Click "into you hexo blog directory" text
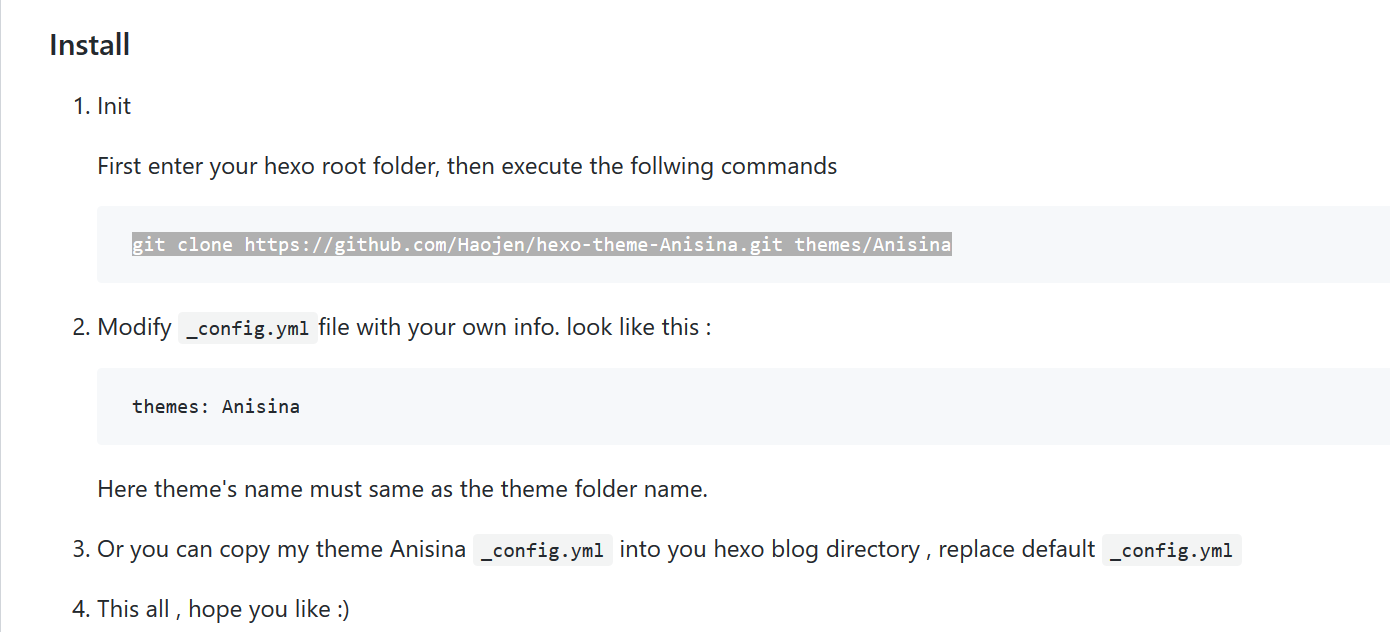The height and width of the screenshot is (632, 1390). (769, 549)
